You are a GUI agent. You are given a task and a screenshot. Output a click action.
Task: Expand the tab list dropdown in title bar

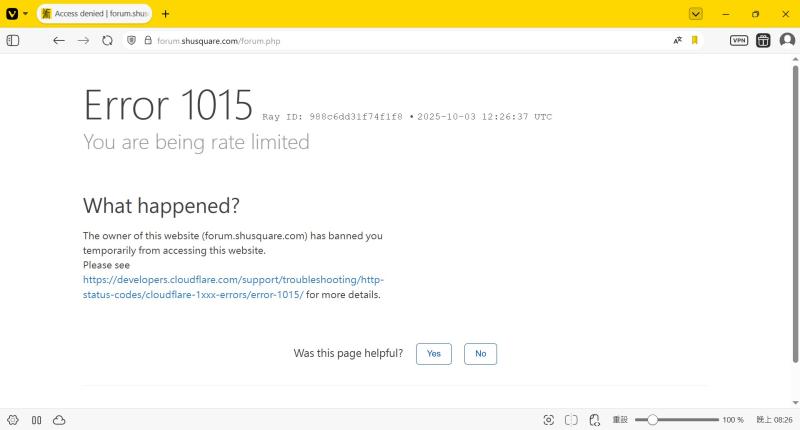coord(696,14)
